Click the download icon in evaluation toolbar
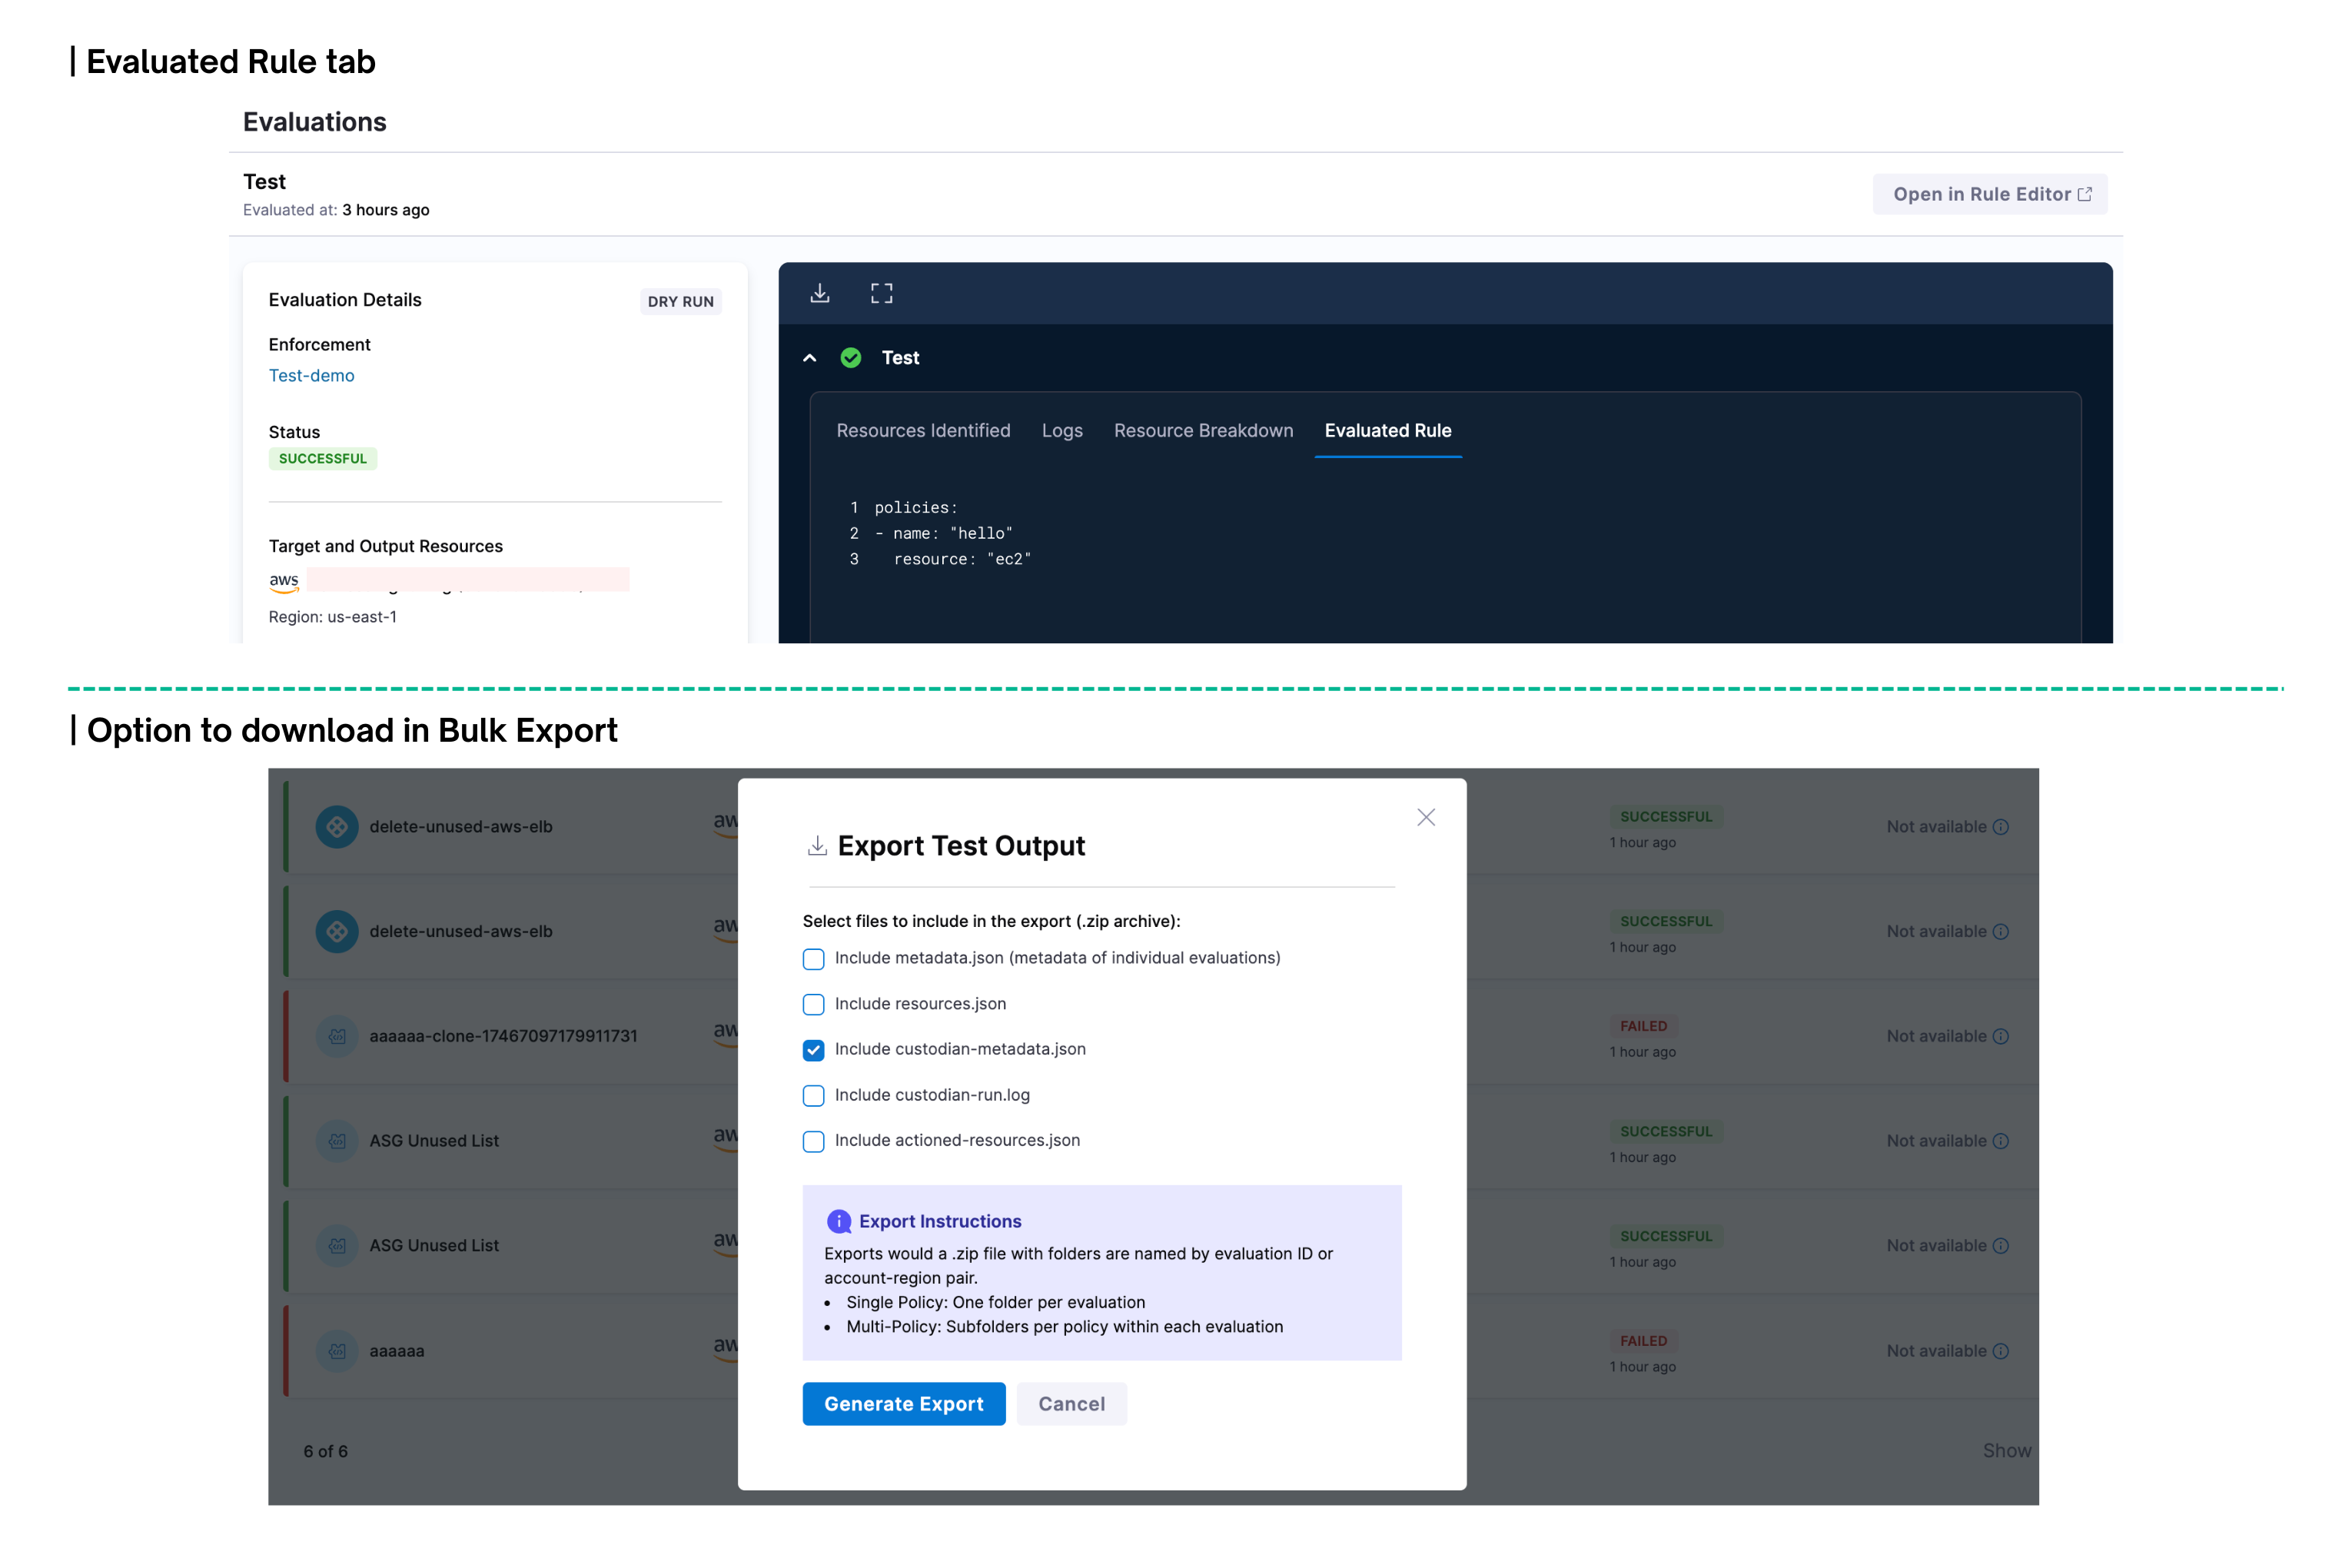This screenshot has height=1568, width=2352. (820, 293)
